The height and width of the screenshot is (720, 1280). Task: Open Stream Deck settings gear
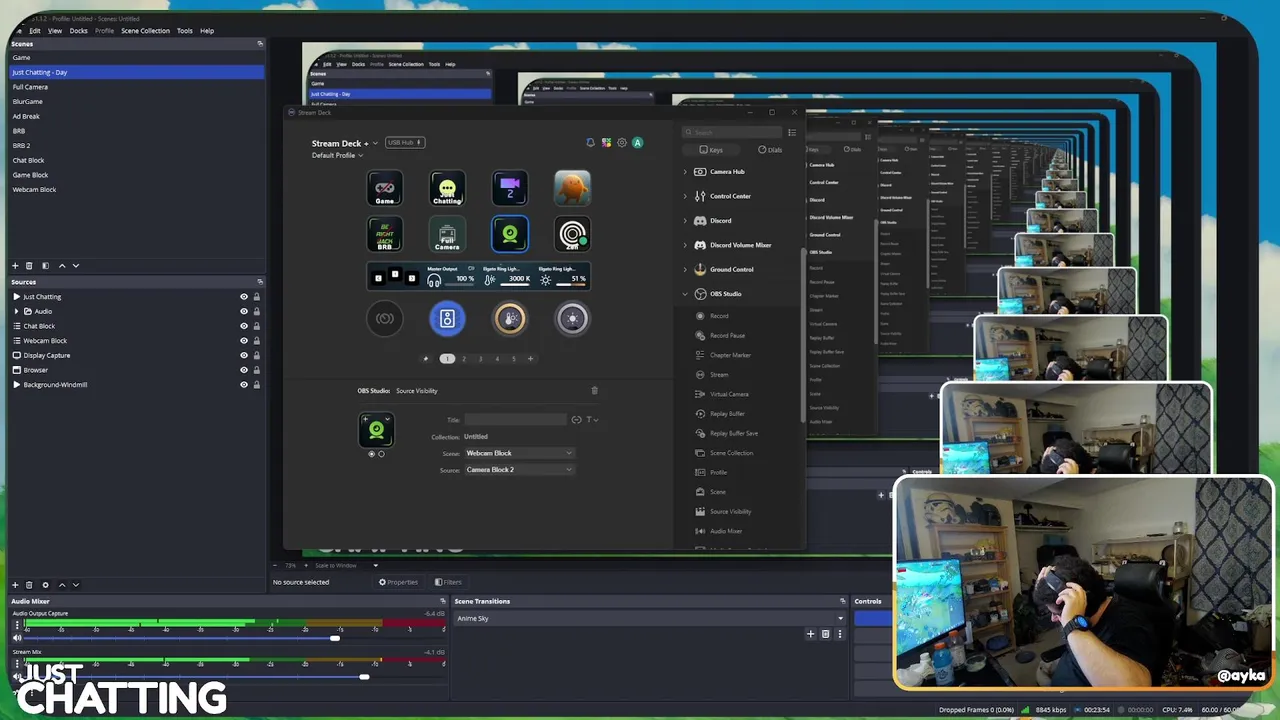[x=621, y=143]
